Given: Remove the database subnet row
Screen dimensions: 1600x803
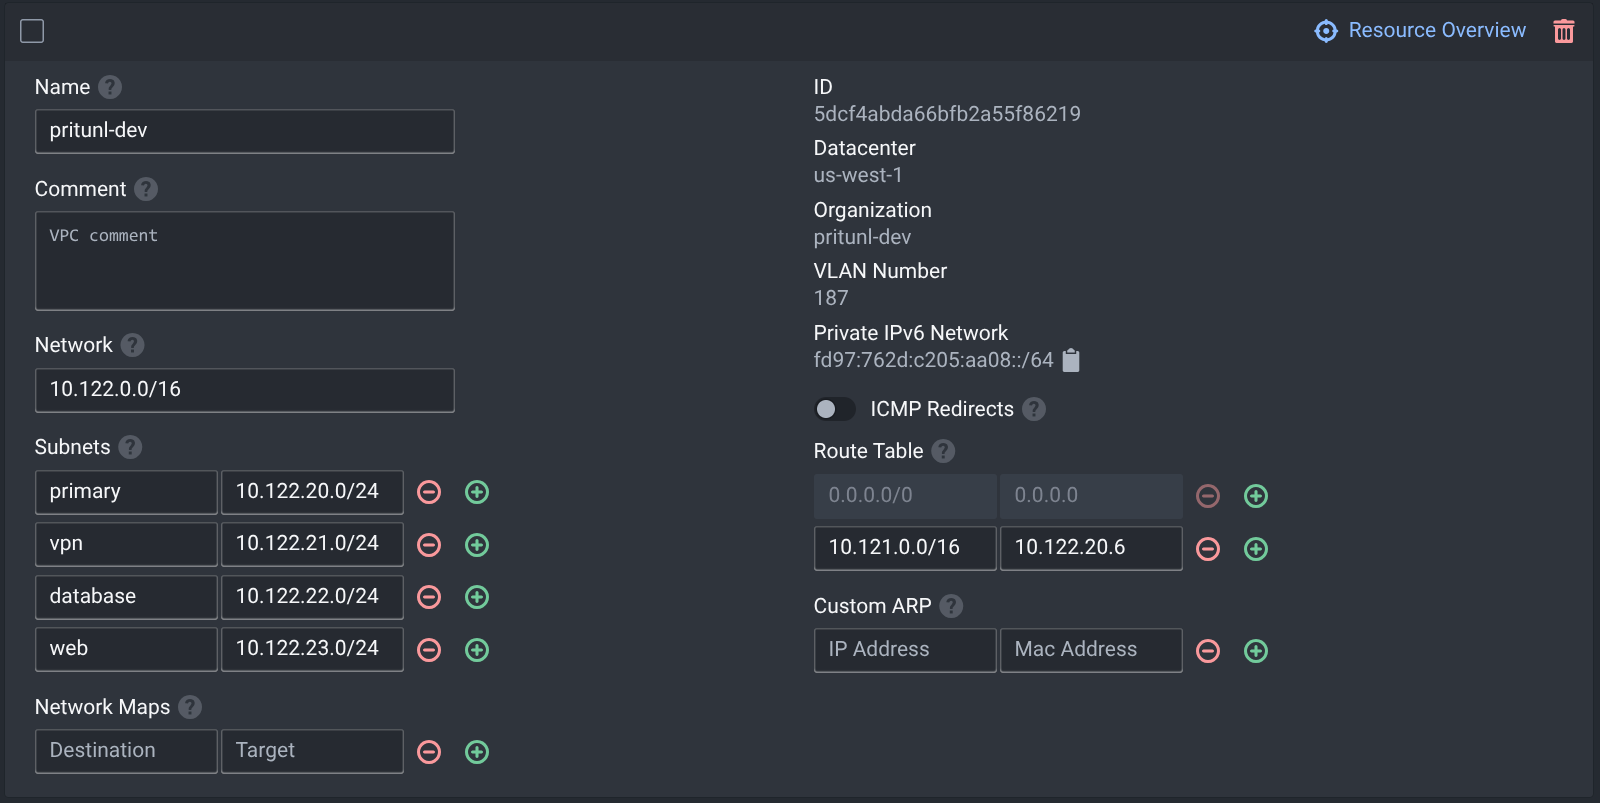Looking at the screenshot, I should [x=429, y=597].
